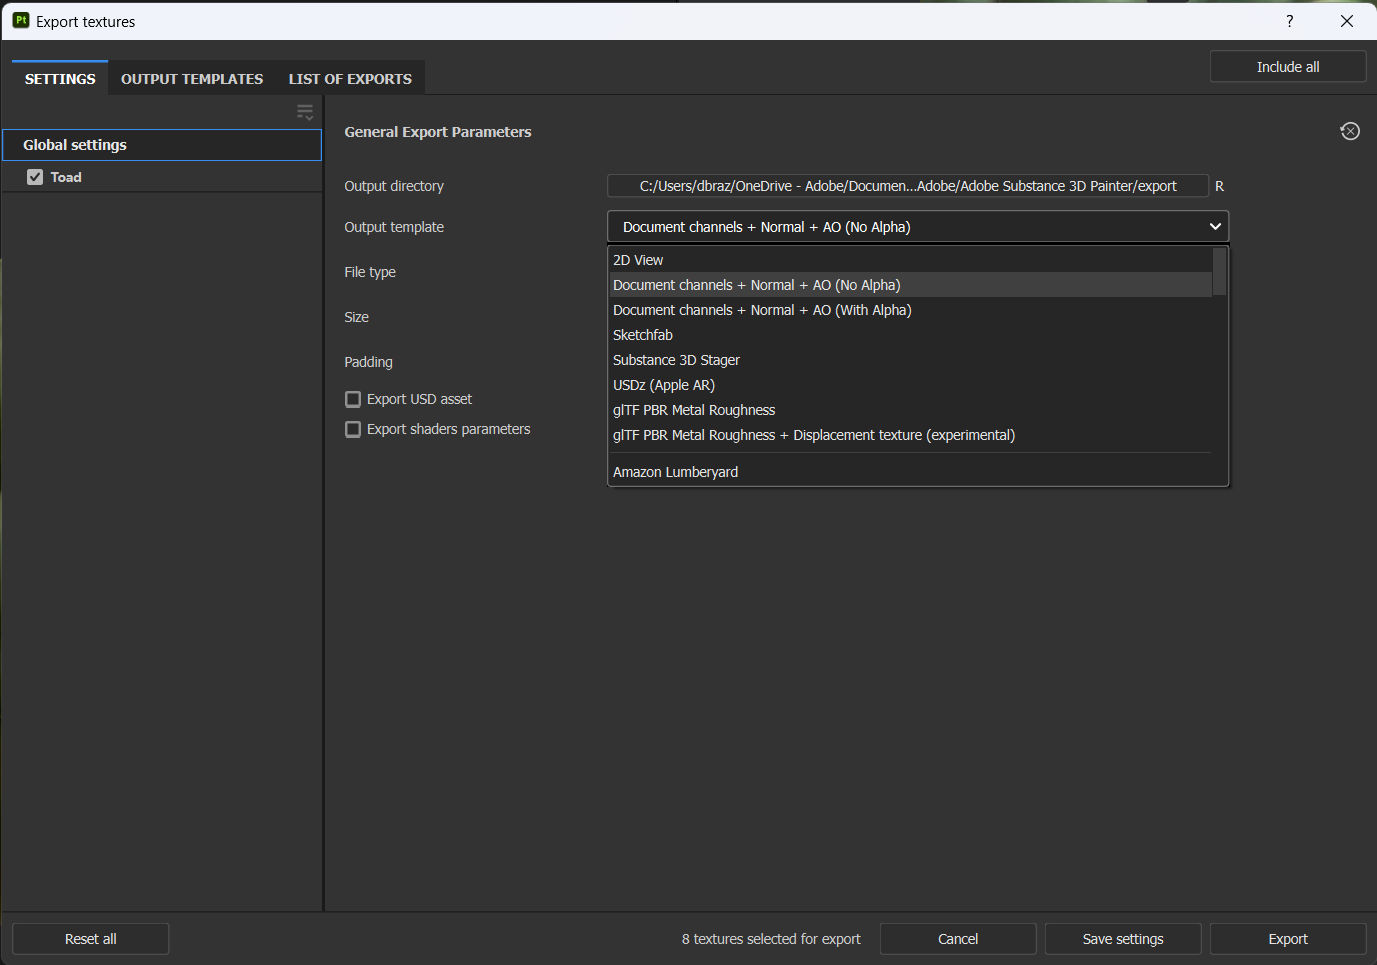The image size is (1377, 965).
Task: Open the List of Exports tab
Action: 350,79
